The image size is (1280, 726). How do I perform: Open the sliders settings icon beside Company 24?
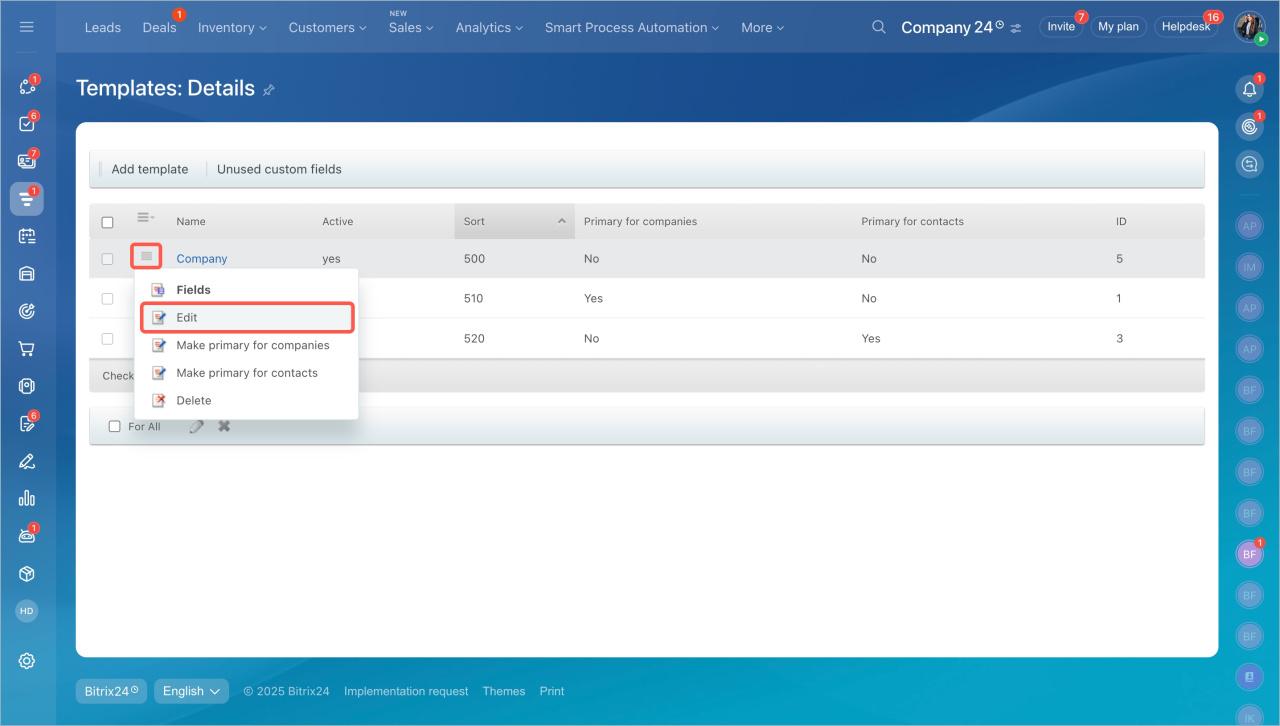(x=1016, y=28)
